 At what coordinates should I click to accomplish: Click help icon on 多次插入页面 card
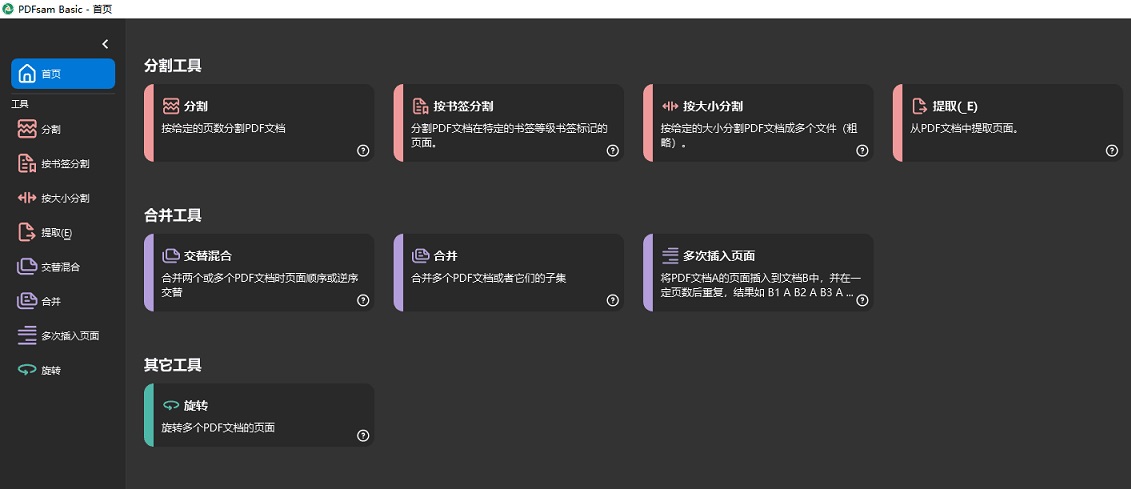pyautogui.click(x=862, y=300)
